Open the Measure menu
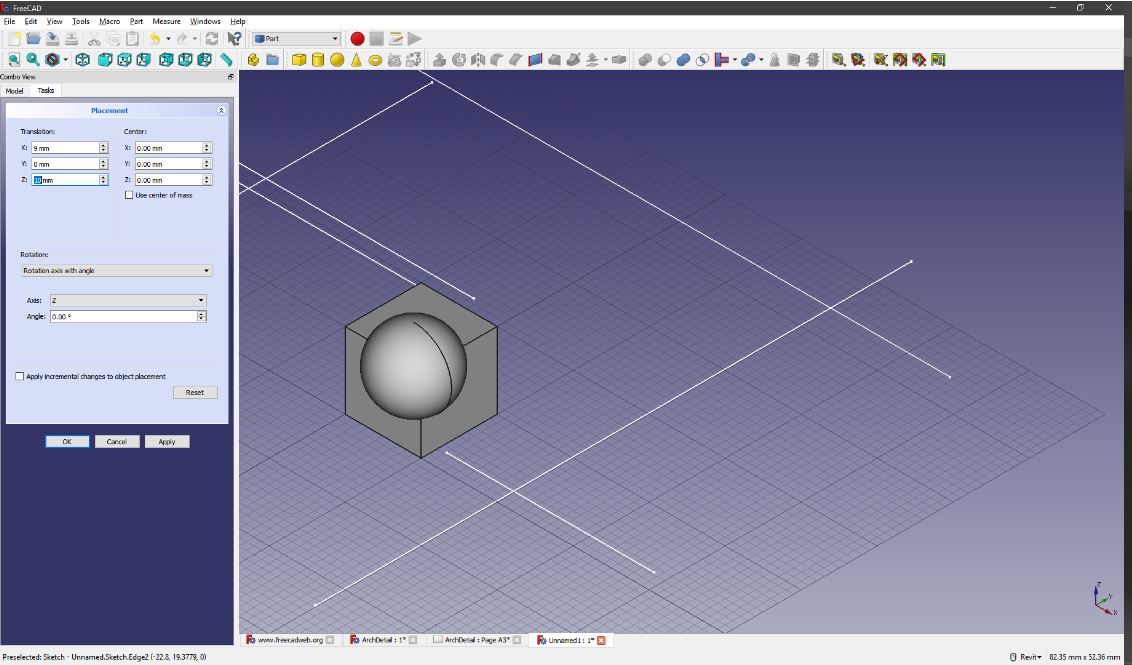The width and height of the screenshot is (1132, 665). (166, 22)
